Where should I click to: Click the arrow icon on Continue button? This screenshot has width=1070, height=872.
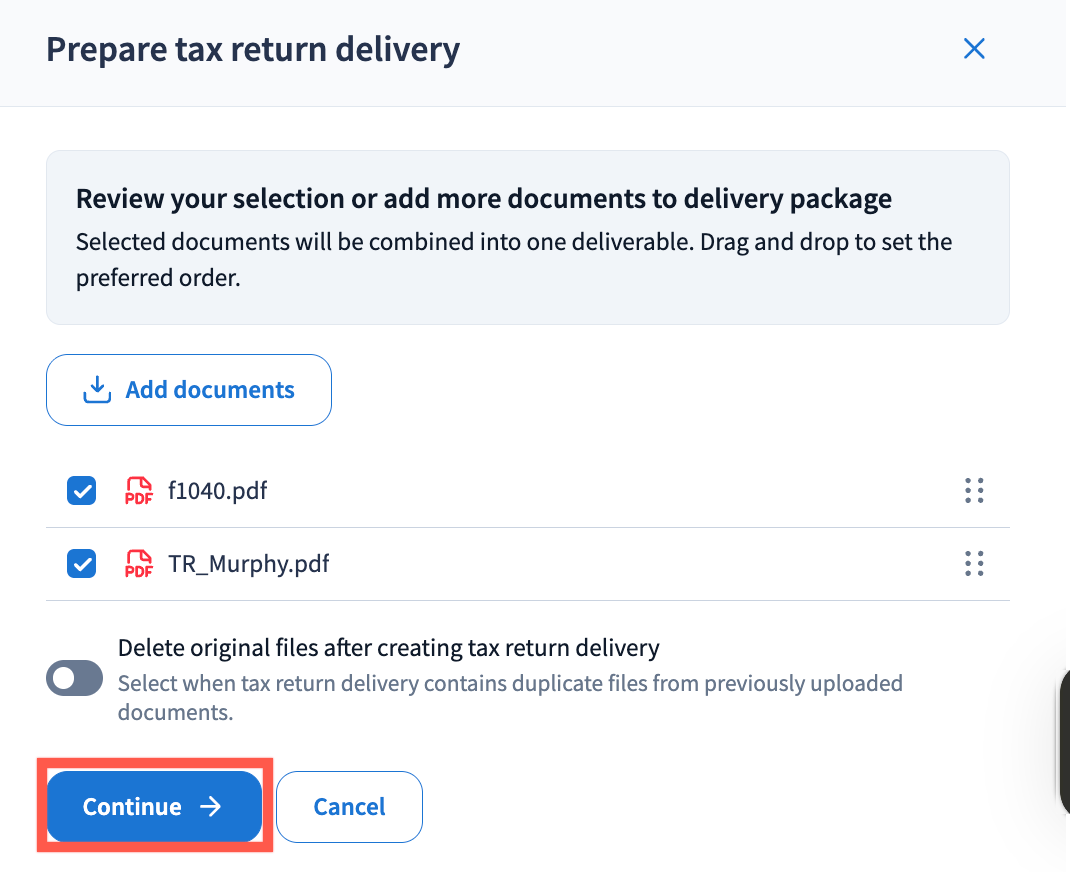tap(210, 807)
